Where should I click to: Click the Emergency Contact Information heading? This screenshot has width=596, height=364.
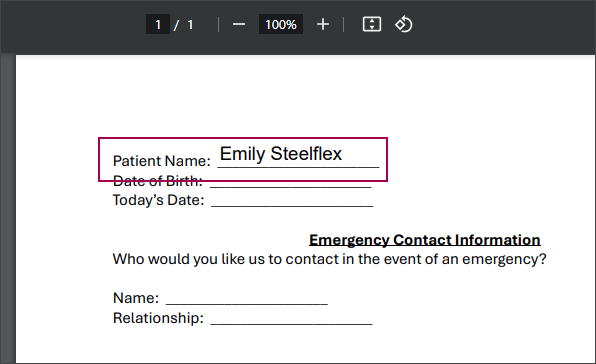[x=425, y=240]
